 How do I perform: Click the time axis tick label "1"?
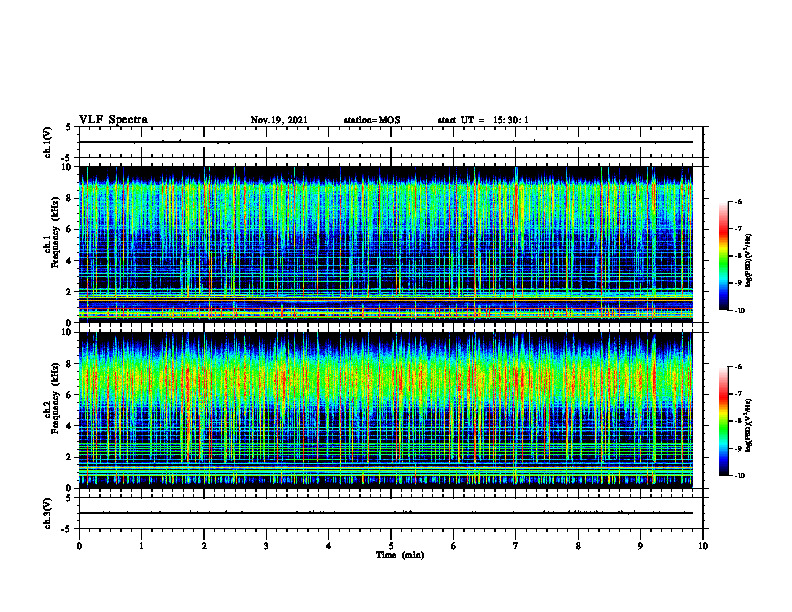tap(141, 546)
